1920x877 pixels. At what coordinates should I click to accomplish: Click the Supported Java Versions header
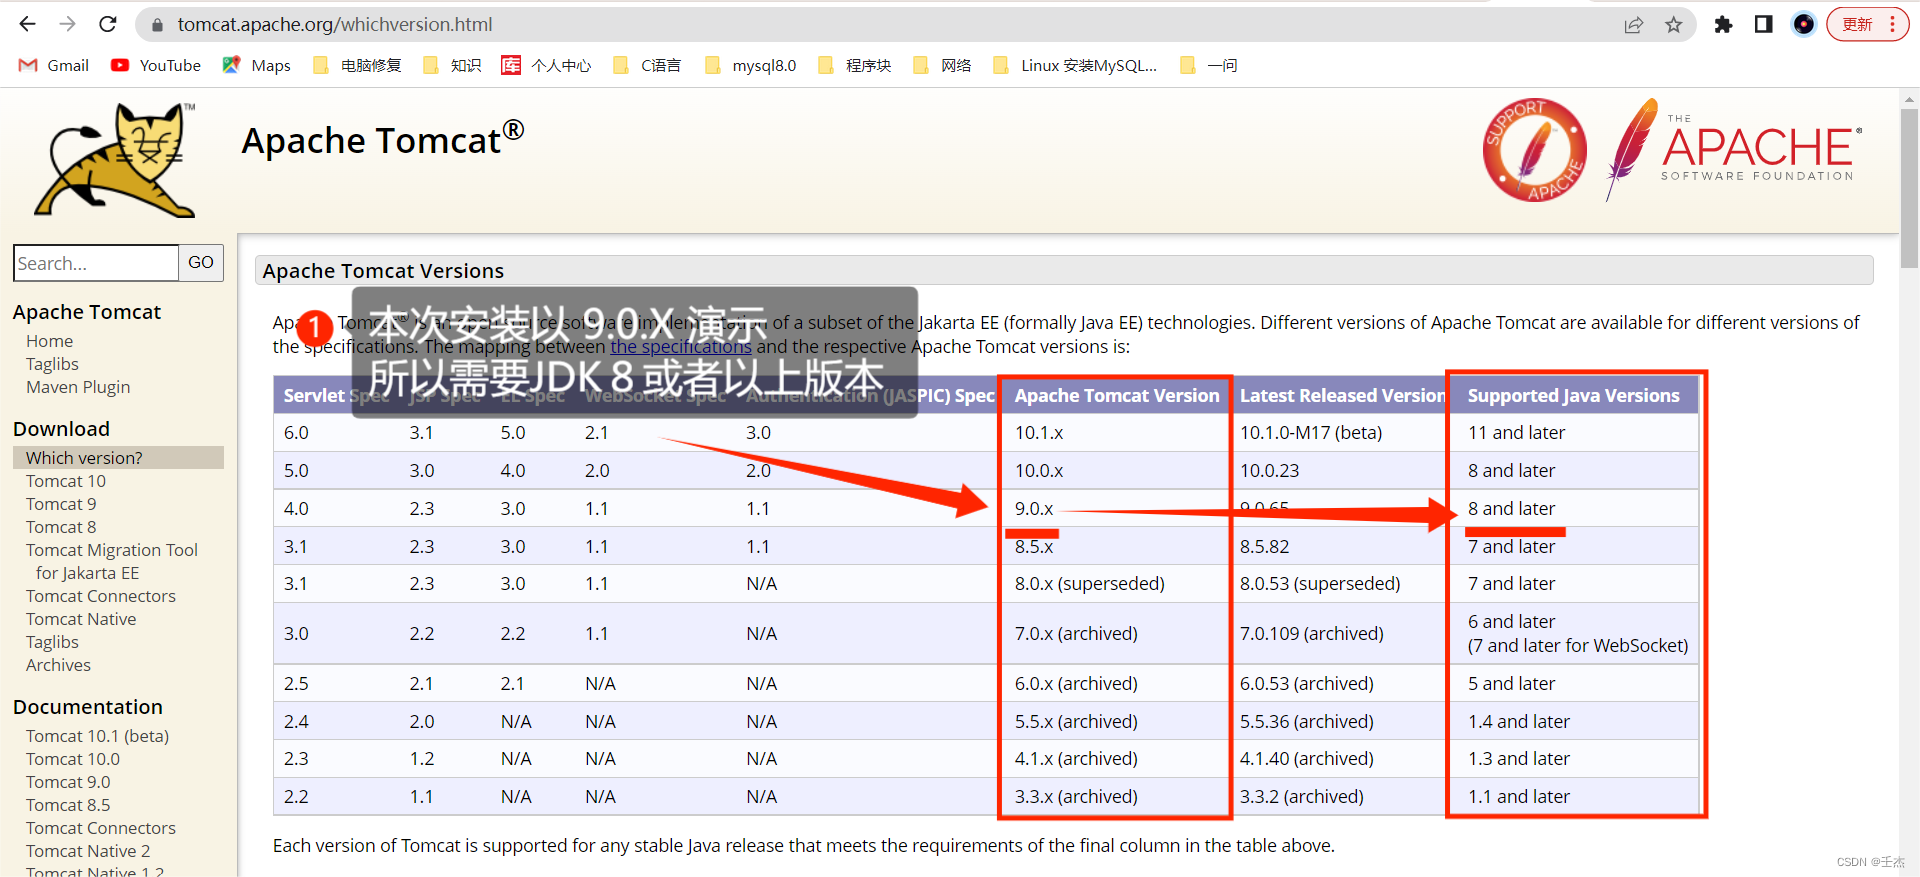tap(1574, 396)
